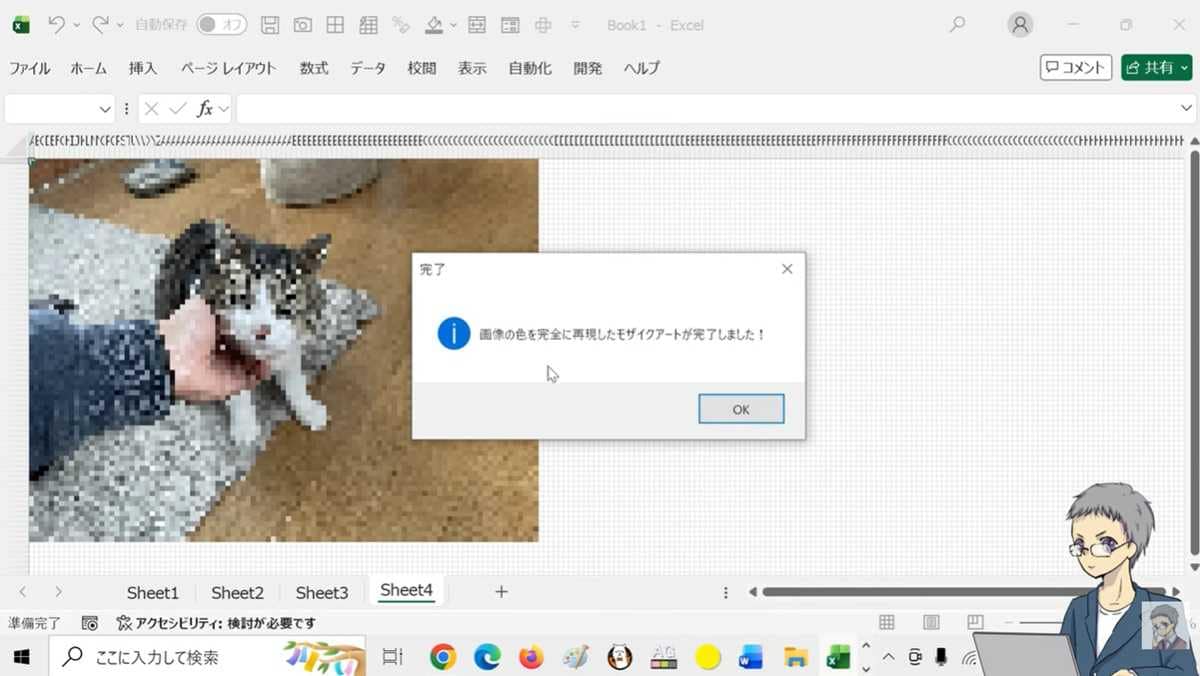The width and height of the screenshot is (1200, 676).
Task: Click the merge-and-center cells icon
Action: (543, 25)
